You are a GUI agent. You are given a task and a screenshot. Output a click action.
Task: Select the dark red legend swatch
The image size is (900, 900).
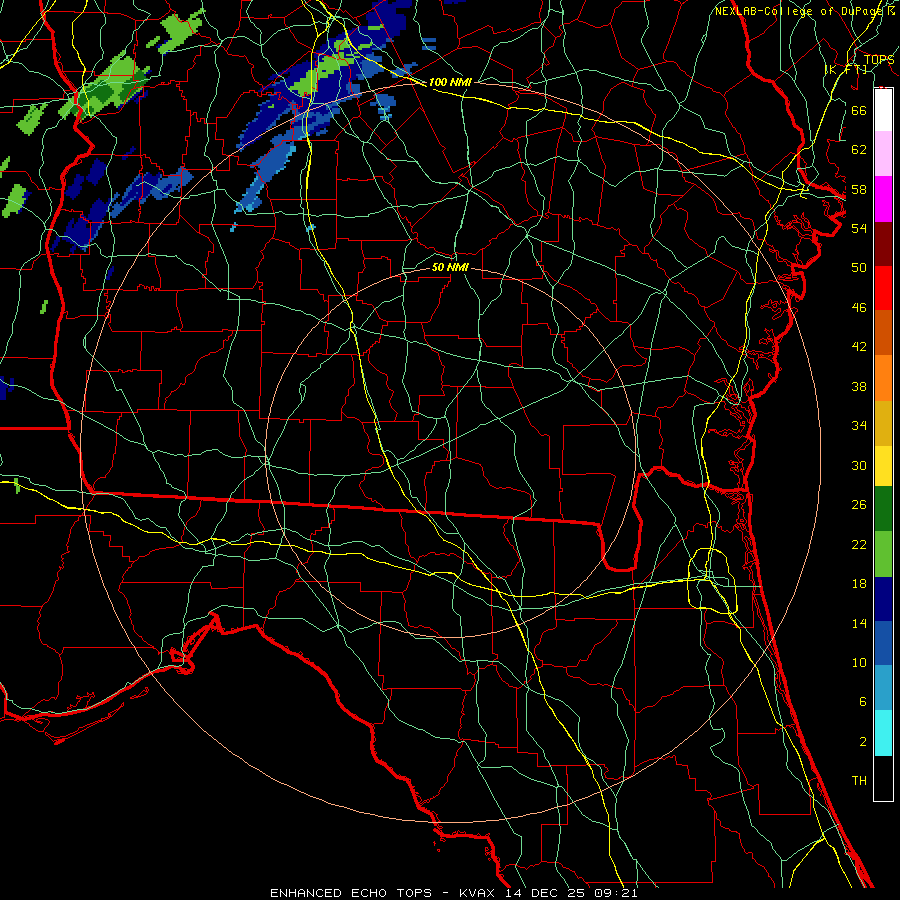pyautogui.click(x=883, y=244)
